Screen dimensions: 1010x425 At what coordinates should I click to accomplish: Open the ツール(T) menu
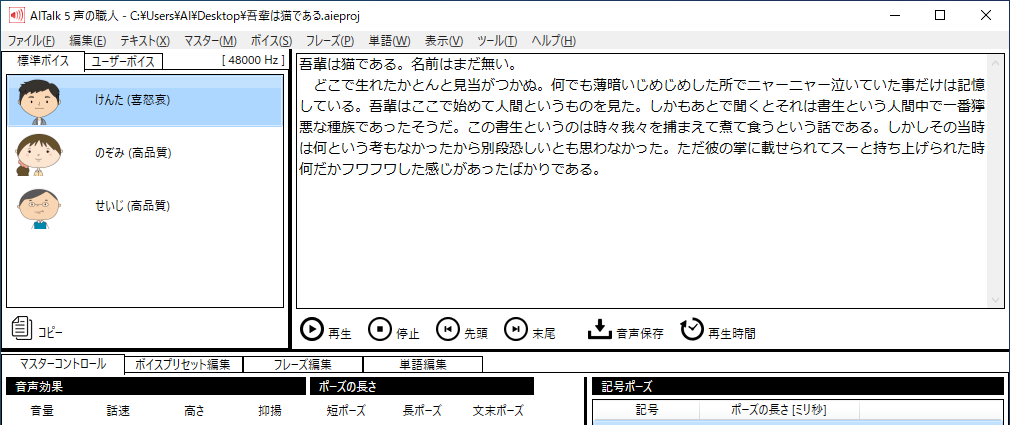(497, 41)
